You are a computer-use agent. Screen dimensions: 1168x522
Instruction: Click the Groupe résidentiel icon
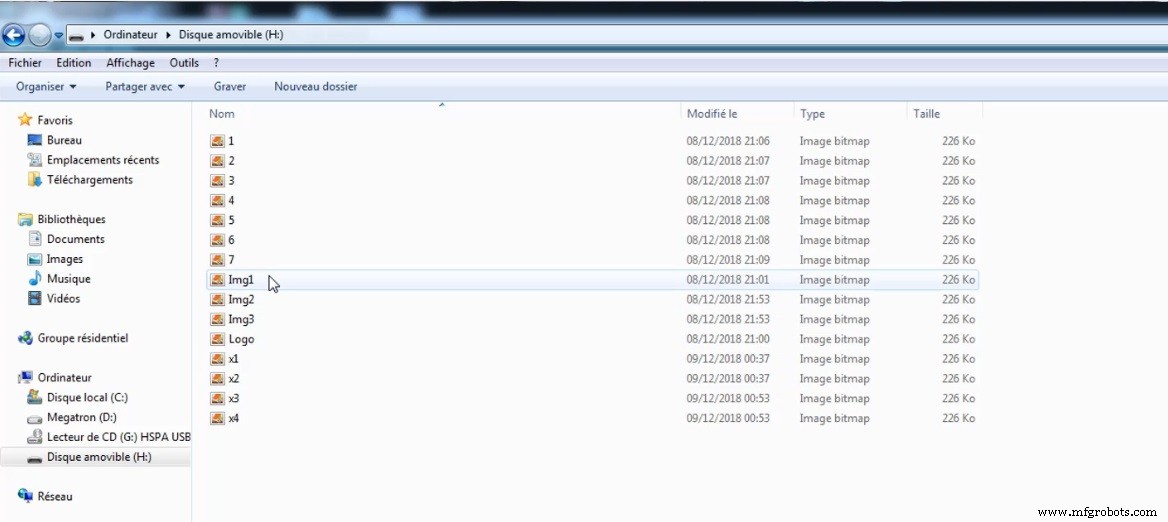25,339
